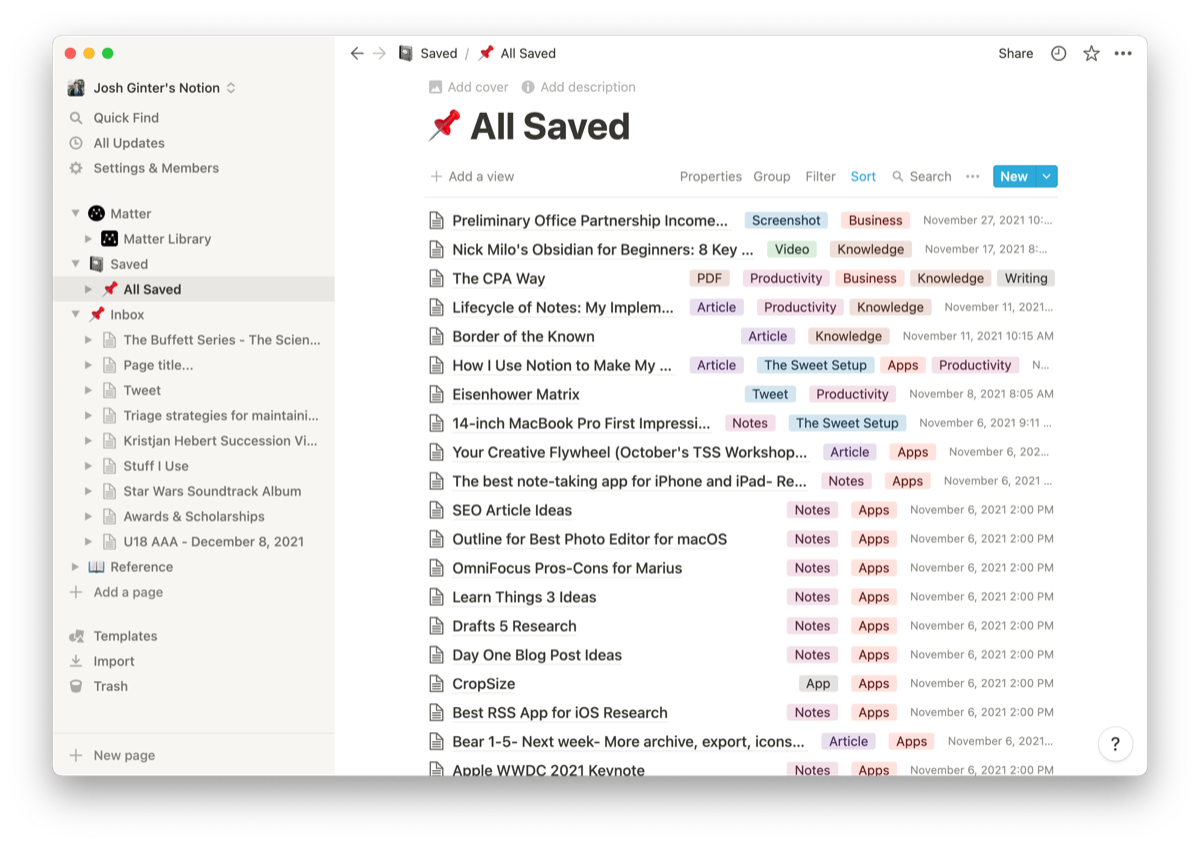Click Add a page in sidebar
Viewport: 1200px width, 845px height.
[116, 592]
